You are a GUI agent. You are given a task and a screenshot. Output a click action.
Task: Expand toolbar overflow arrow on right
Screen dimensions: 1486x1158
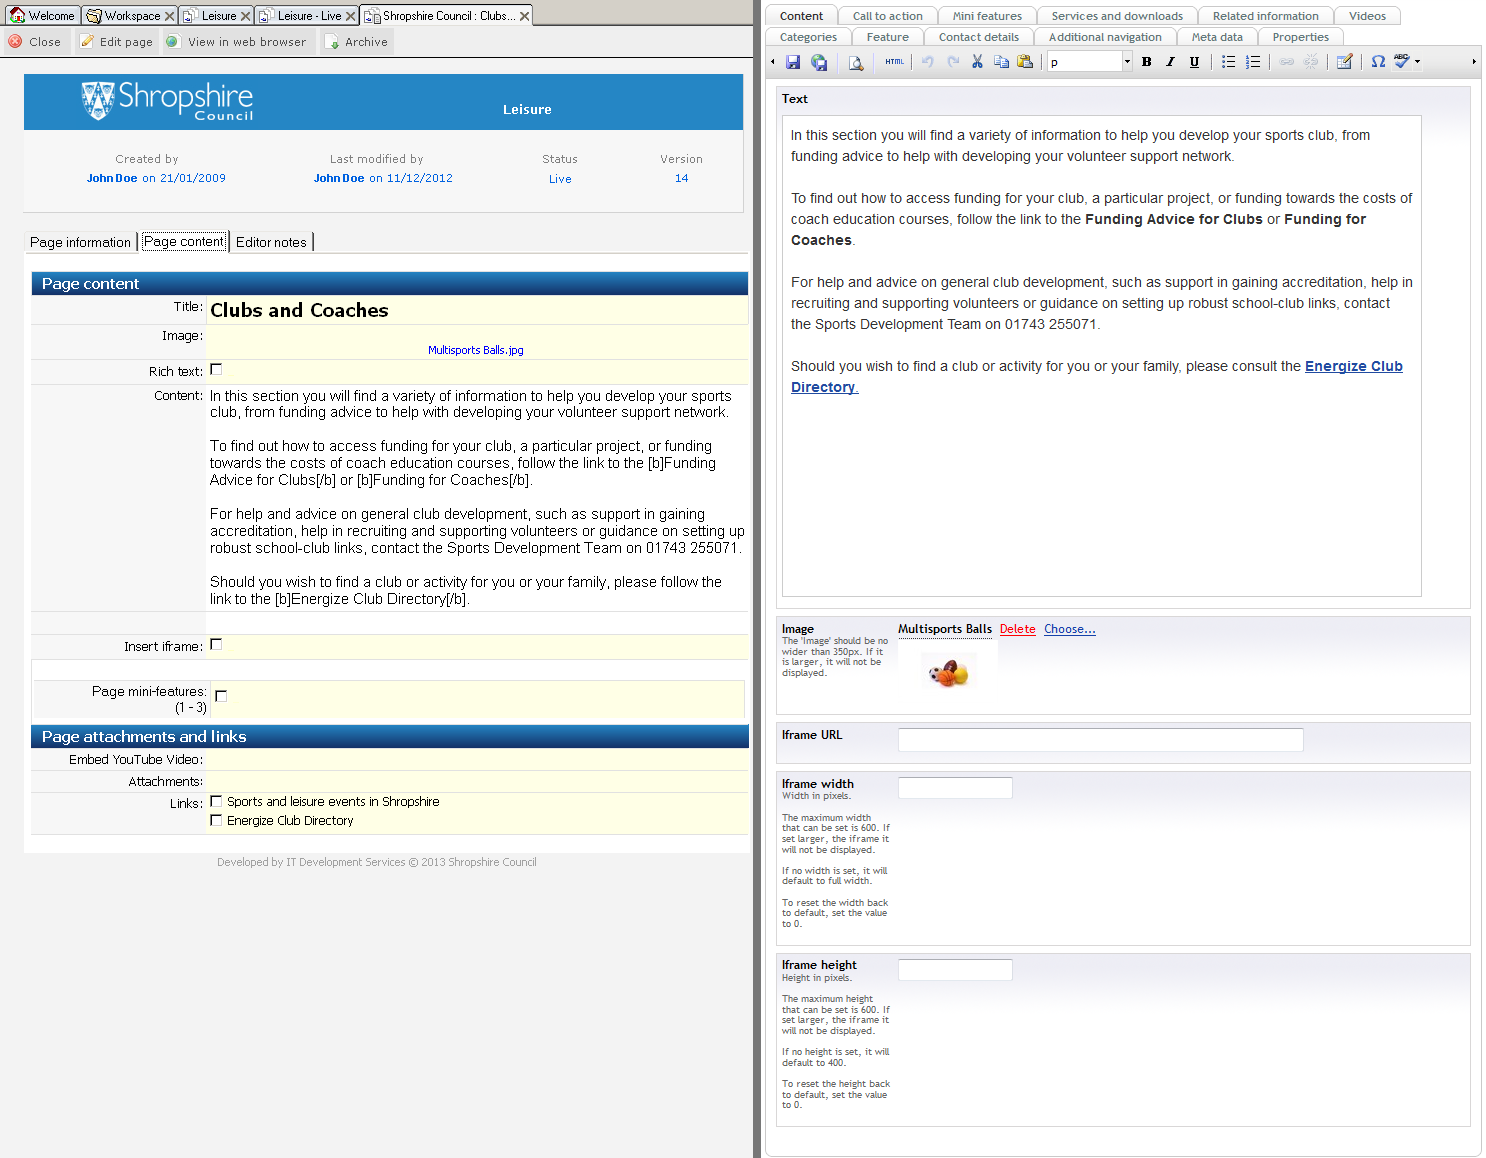1473,62
